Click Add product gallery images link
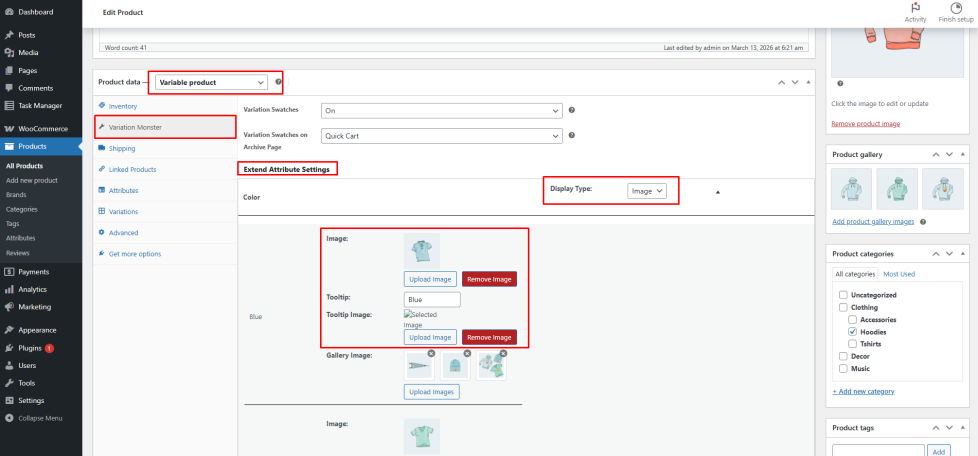 873,221
